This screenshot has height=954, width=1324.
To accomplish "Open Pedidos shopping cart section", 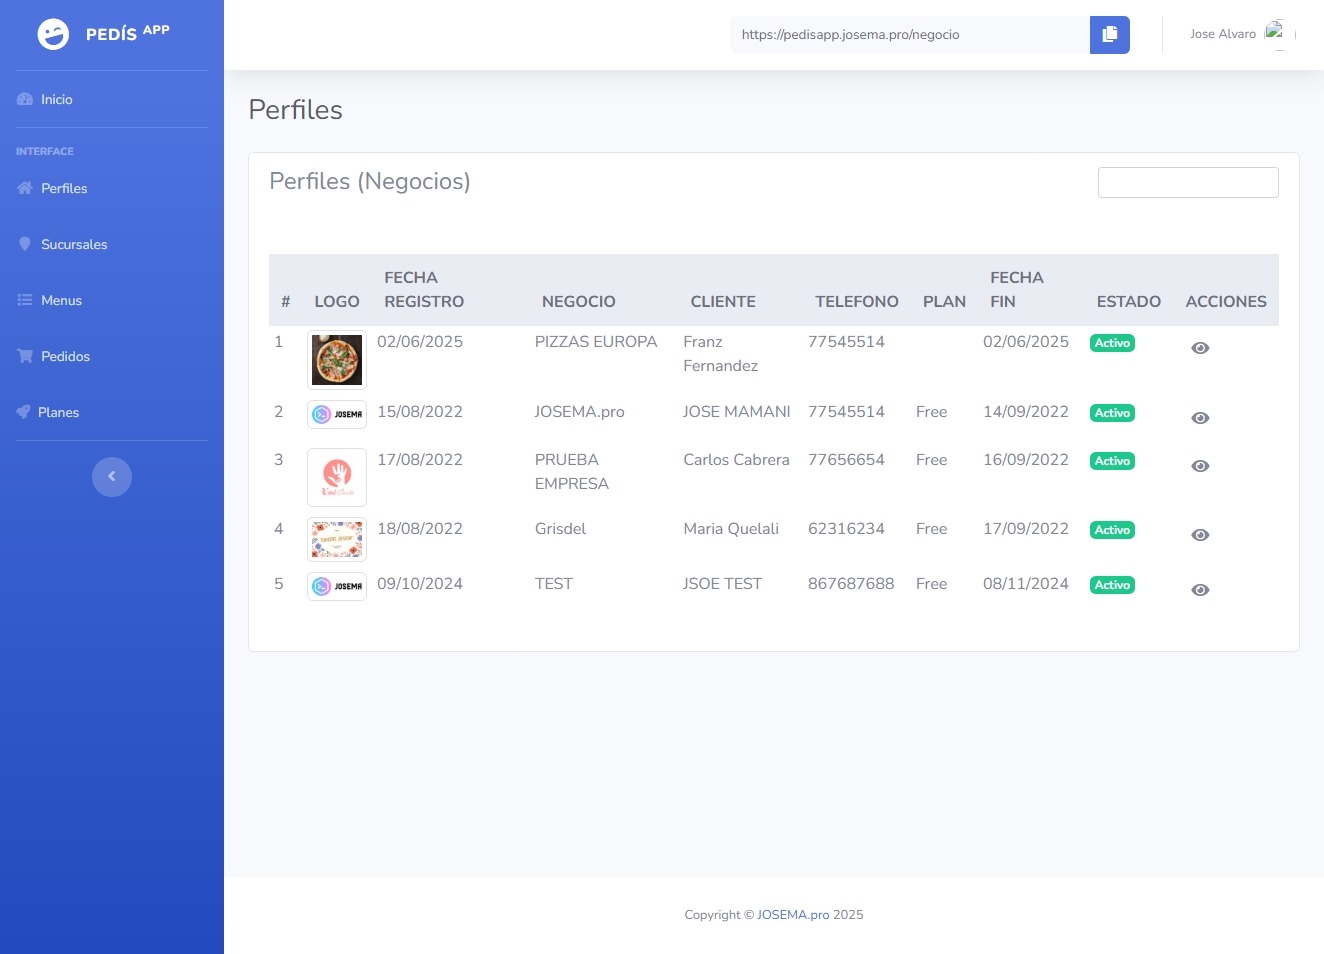I will 24,356.
